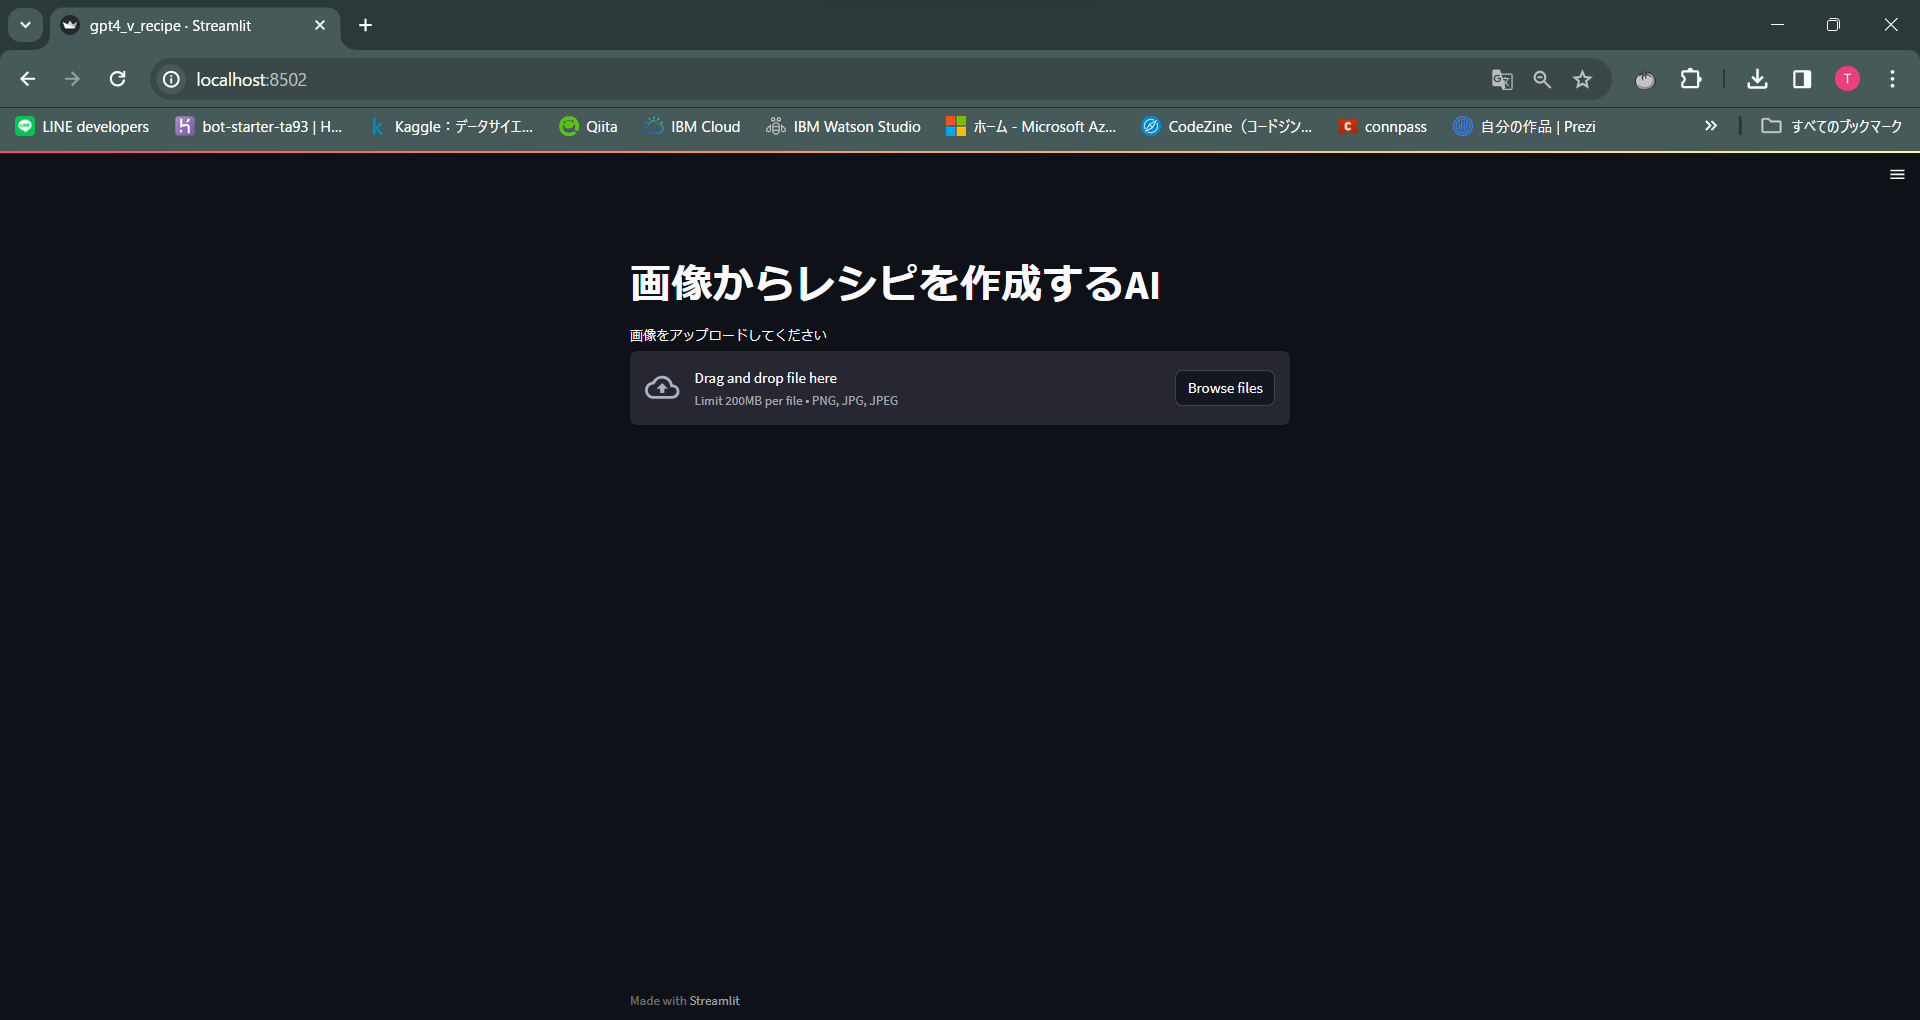
Task: Open the Microsoft Azure home bookmark
Action: point(1031,126)
